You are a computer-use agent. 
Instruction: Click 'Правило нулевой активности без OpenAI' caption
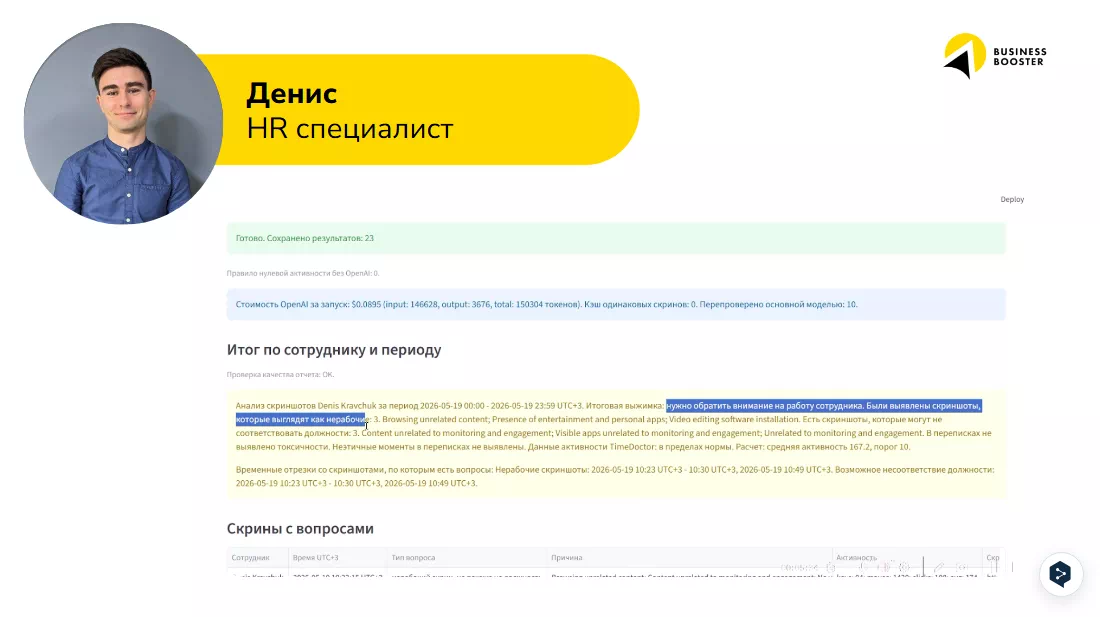coord(302,273)
